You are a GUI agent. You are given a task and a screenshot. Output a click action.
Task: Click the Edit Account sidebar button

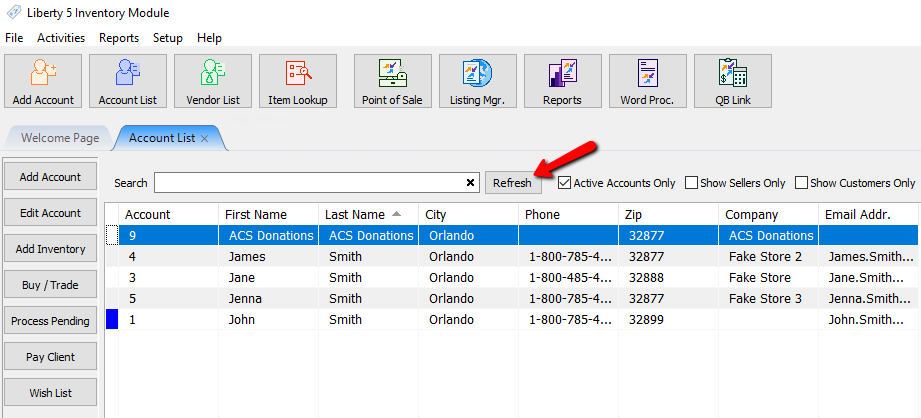pos(50,213)
